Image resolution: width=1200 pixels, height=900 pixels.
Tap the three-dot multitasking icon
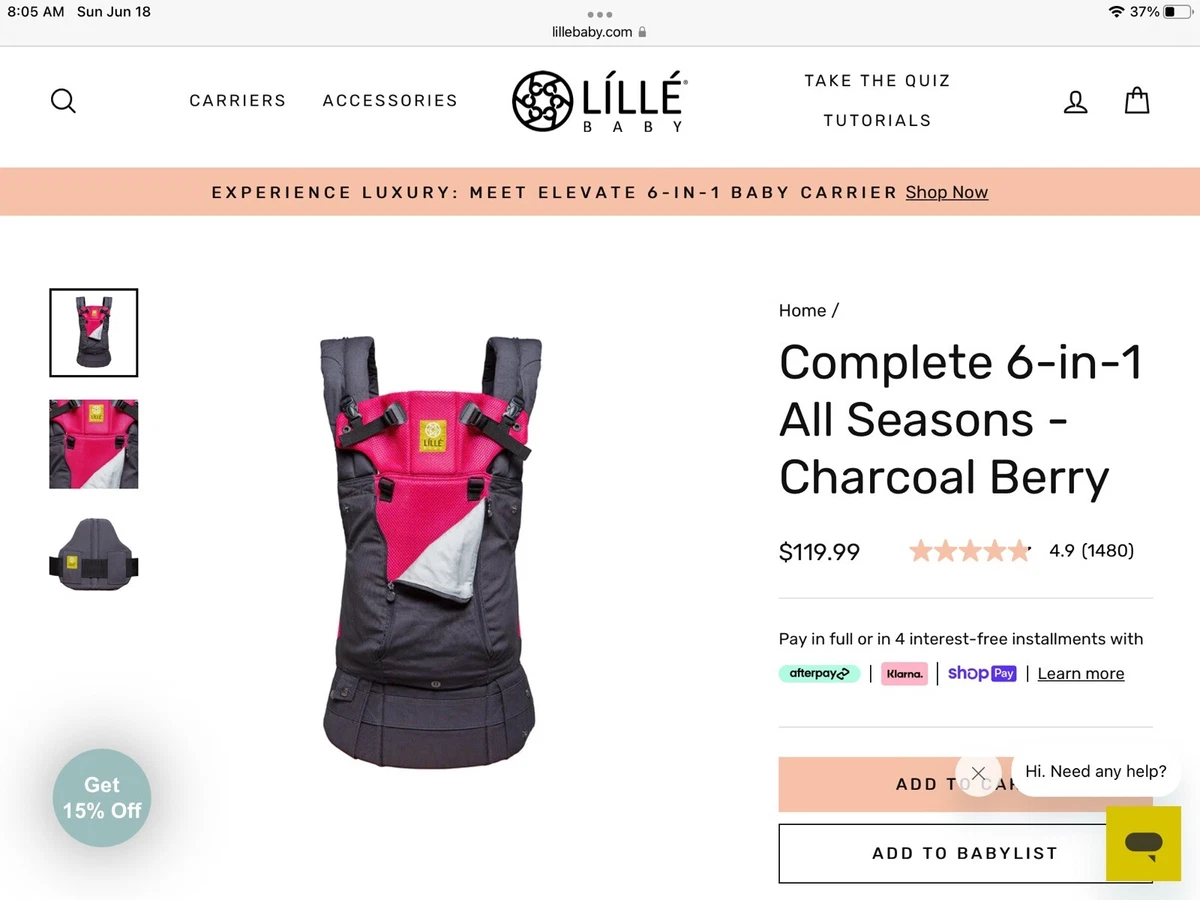[x=600, y=15]
